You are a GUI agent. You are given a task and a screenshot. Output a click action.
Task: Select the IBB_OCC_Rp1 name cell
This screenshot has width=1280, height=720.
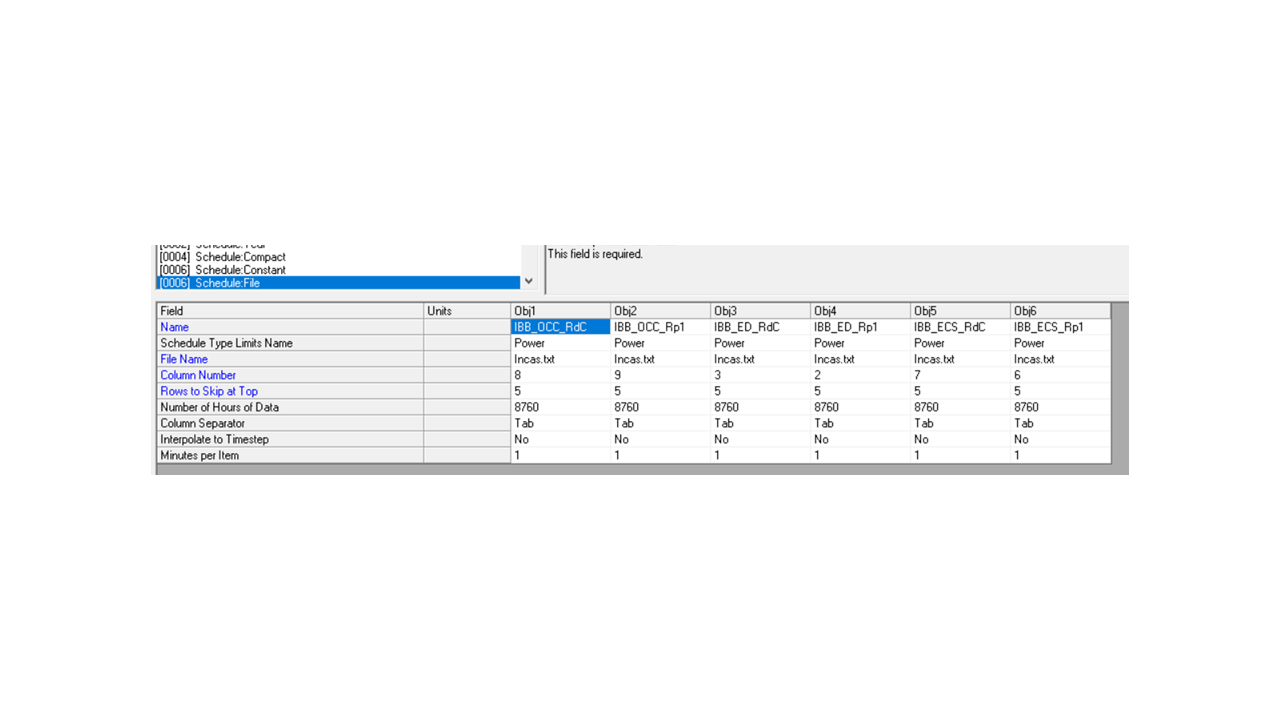click(660, 327)
